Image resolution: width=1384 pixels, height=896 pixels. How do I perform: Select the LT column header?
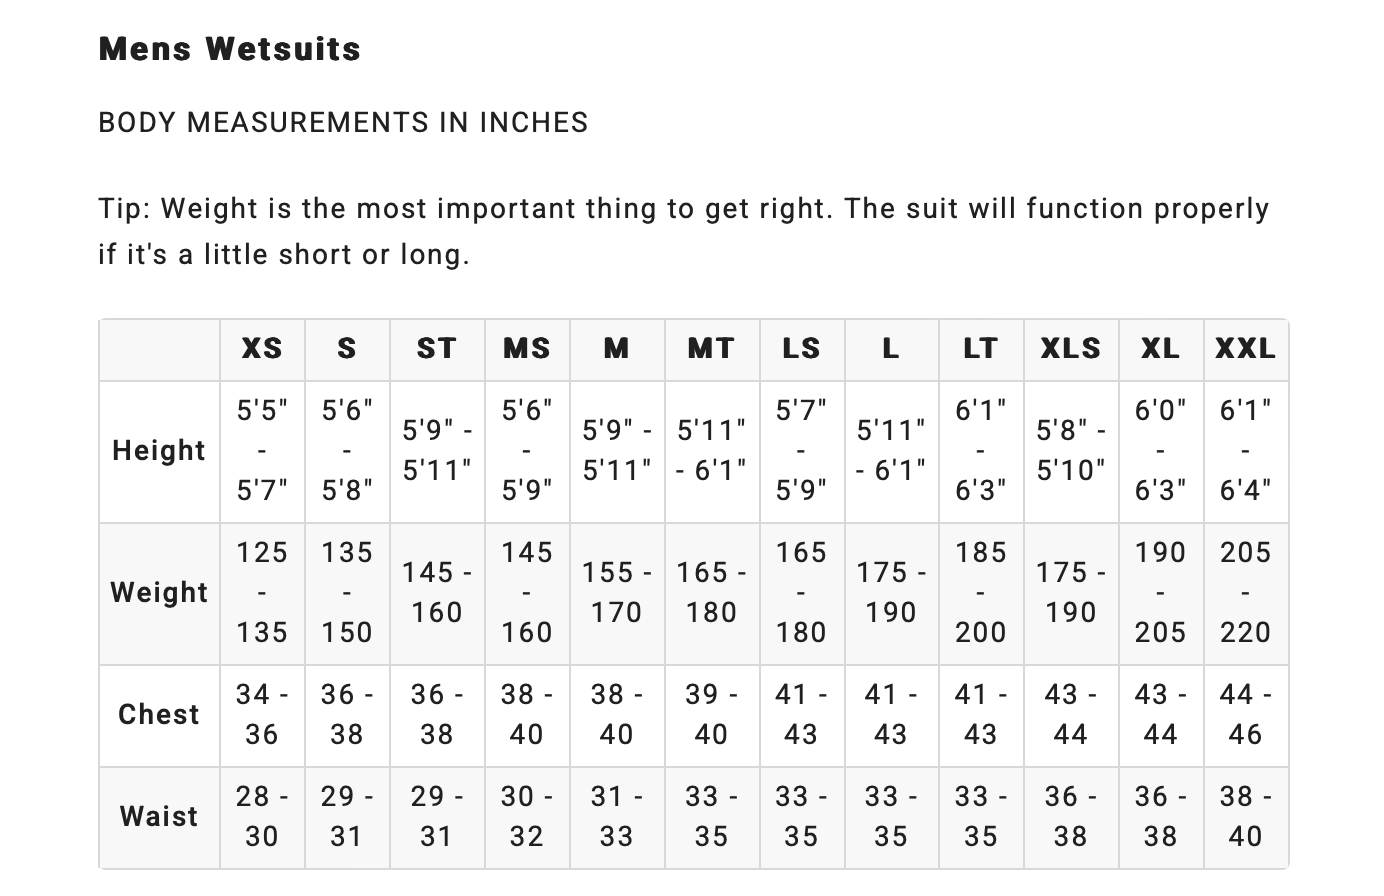point(981,349)
